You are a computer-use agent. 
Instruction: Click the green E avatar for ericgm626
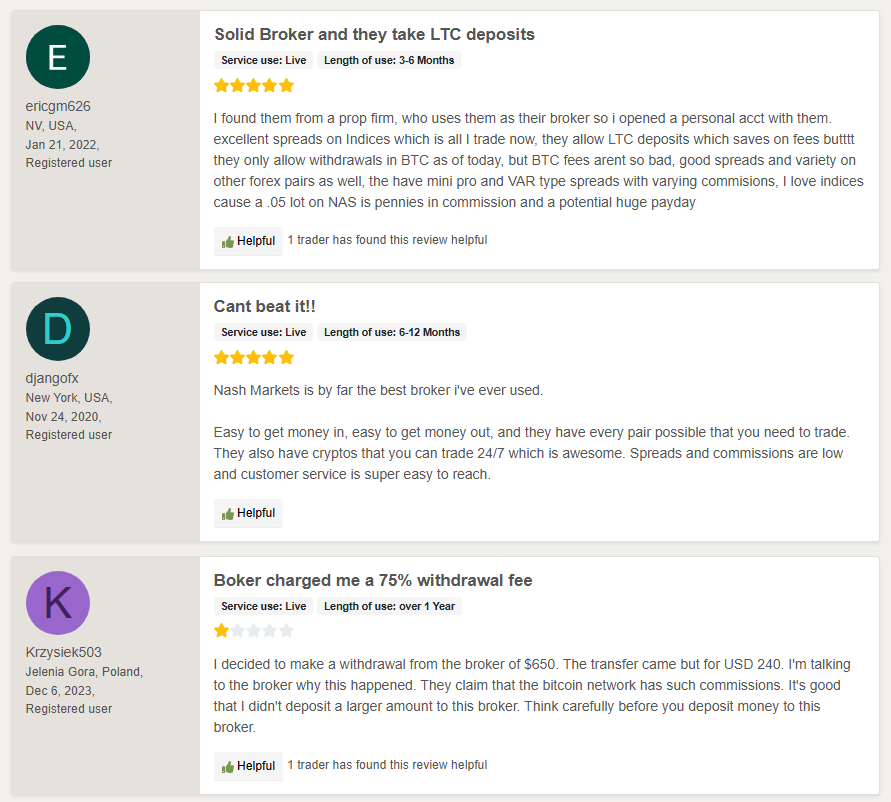pos(58,57)
